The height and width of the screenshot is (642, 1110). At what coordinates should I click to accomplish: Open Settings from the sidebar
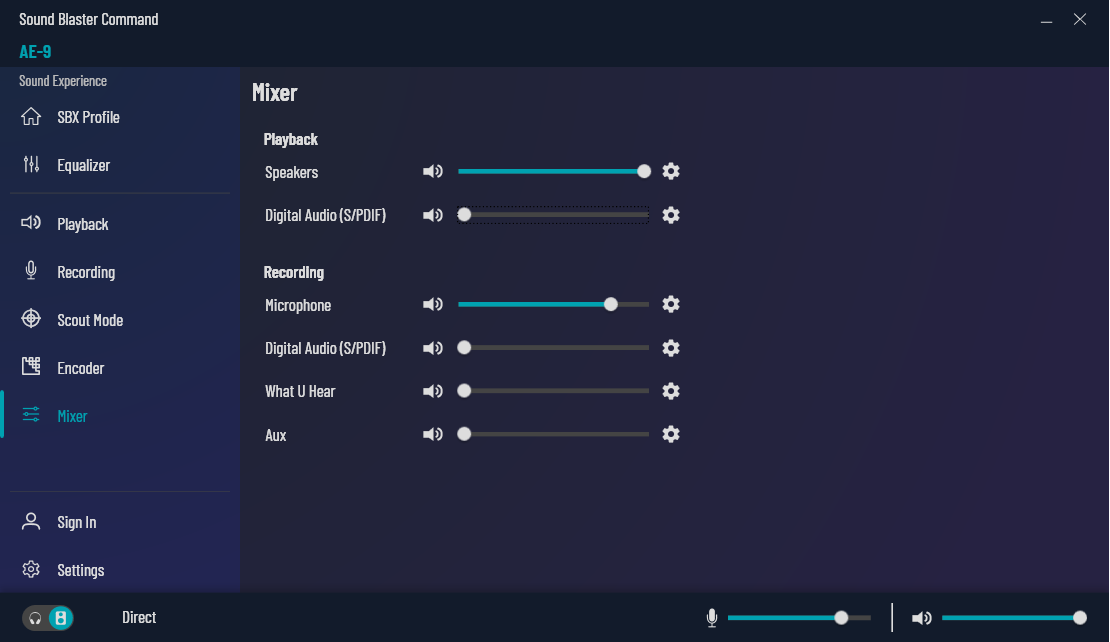pos(80,570)
